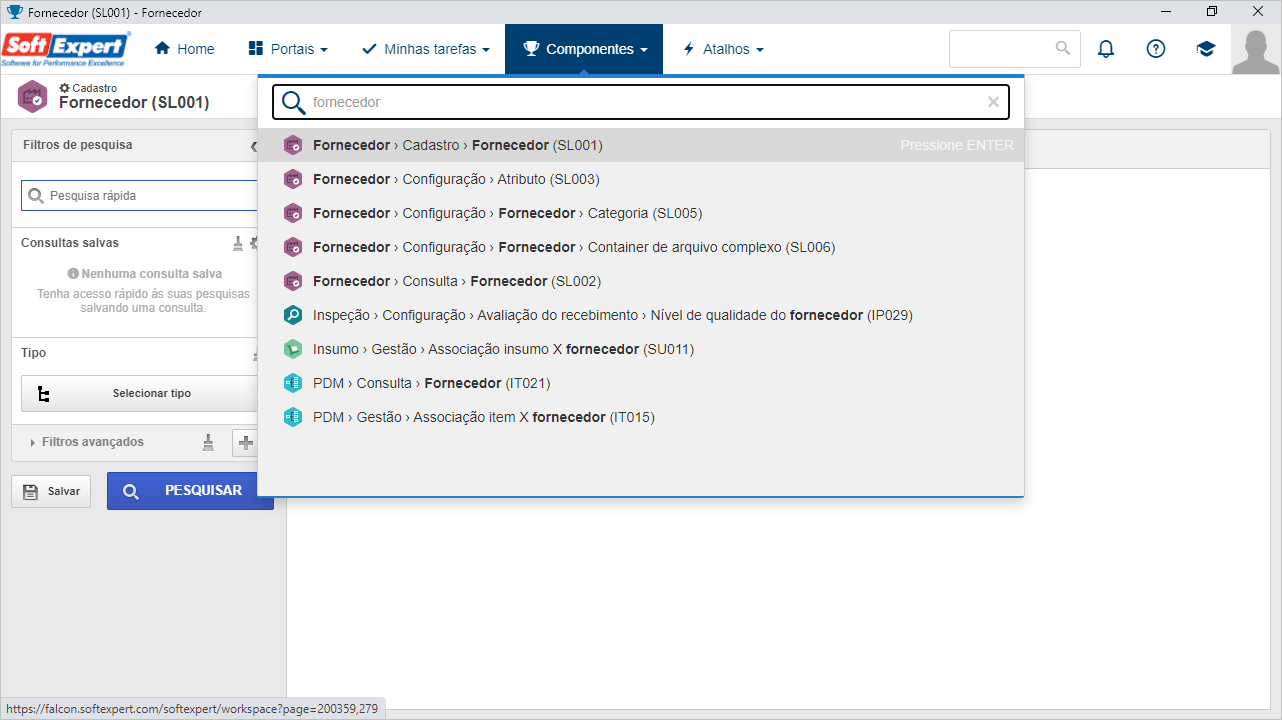The height and width of the screenshot is (720, 1282).
Task: Add an advanced filter with plus button
Action: coord(246,443)
